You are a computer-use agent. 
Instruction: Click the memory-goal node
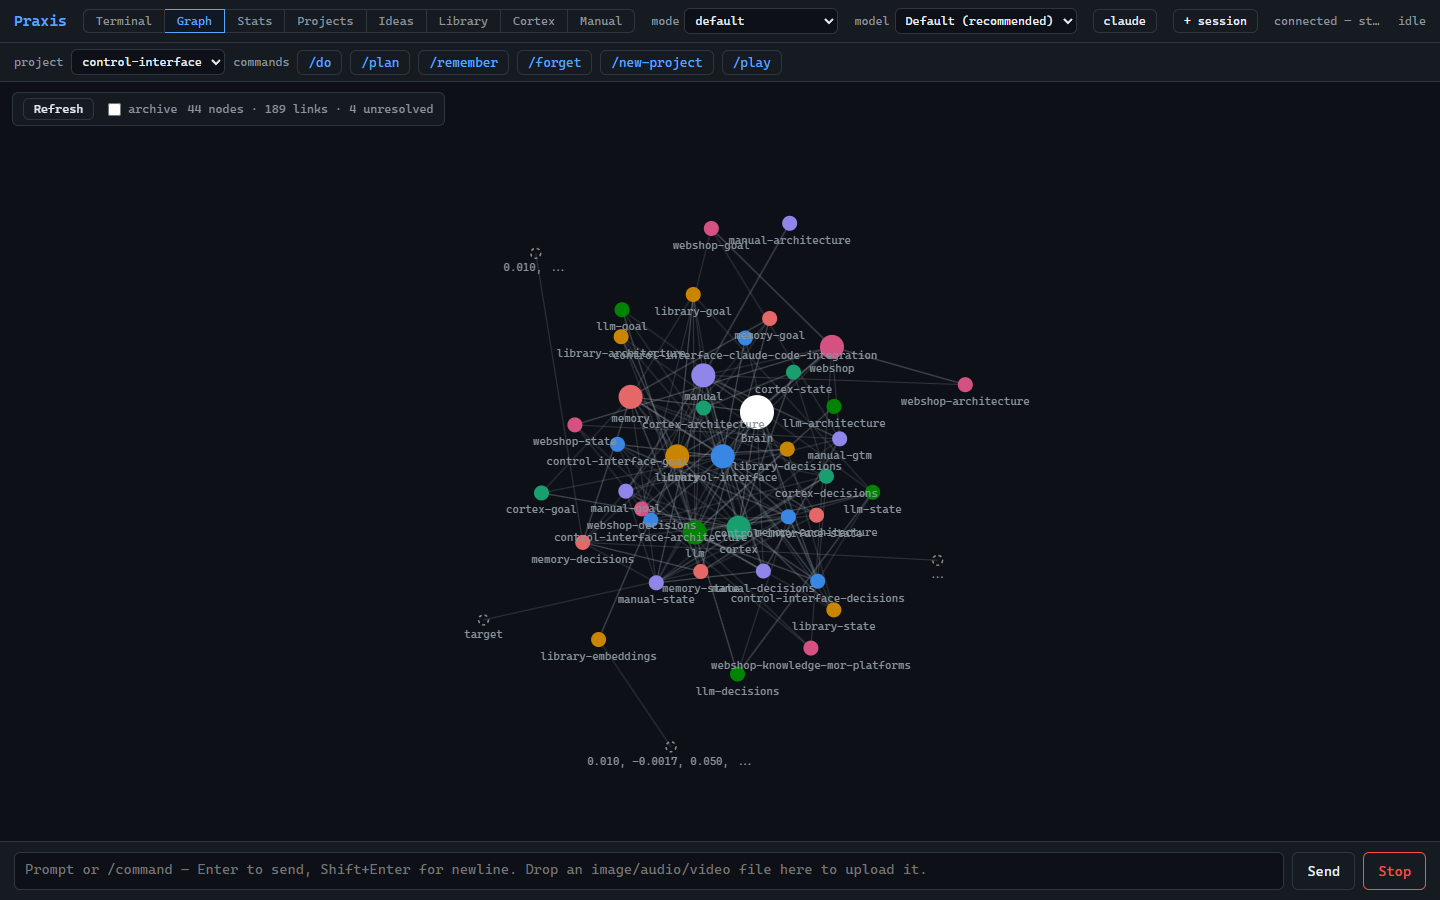(769, 318)
